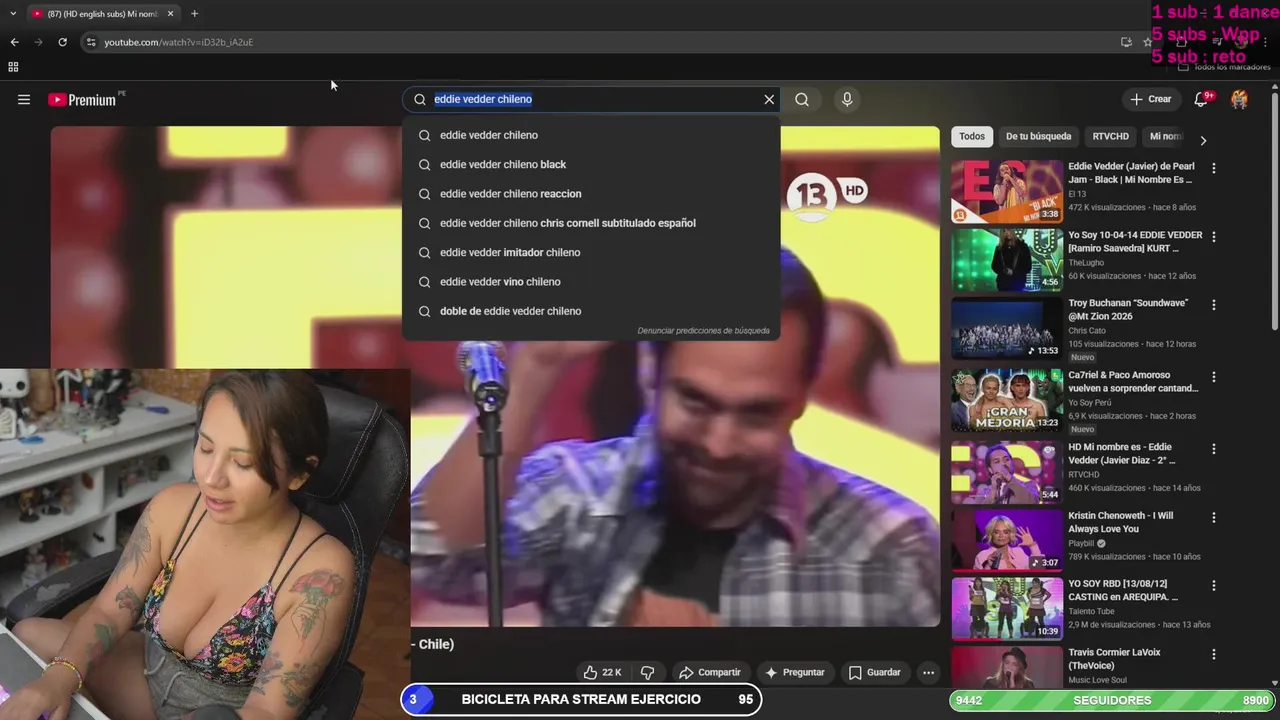Select first suggestion "eddie vedder chileno"
Image resolution: width=1280 pixels, height=720 pixels.
[x=591, y=135]
